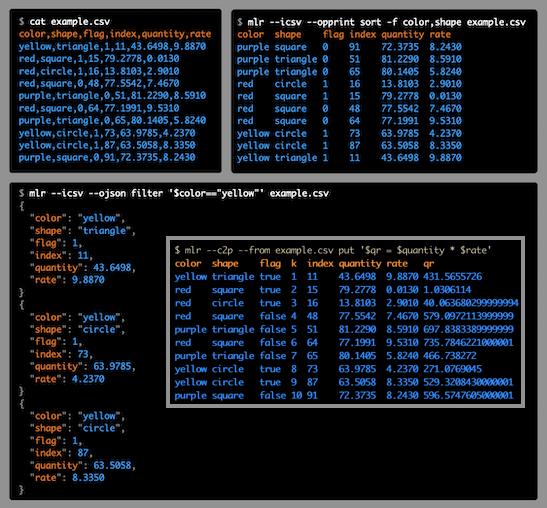
Task: Click '"index": 73' in the JSON output
Action: 61,354
